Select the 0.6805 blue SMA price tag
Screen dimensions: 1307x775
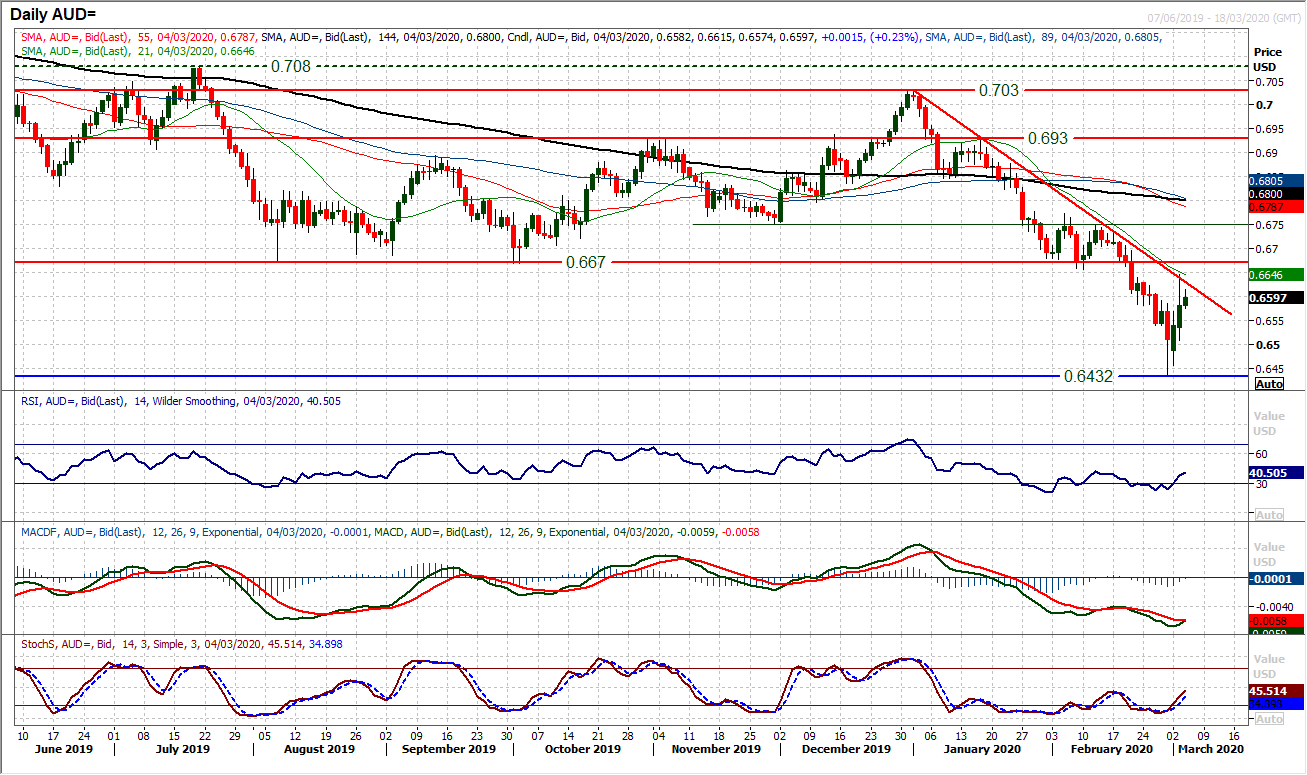pyautogui.click(x=1275, y=181)
